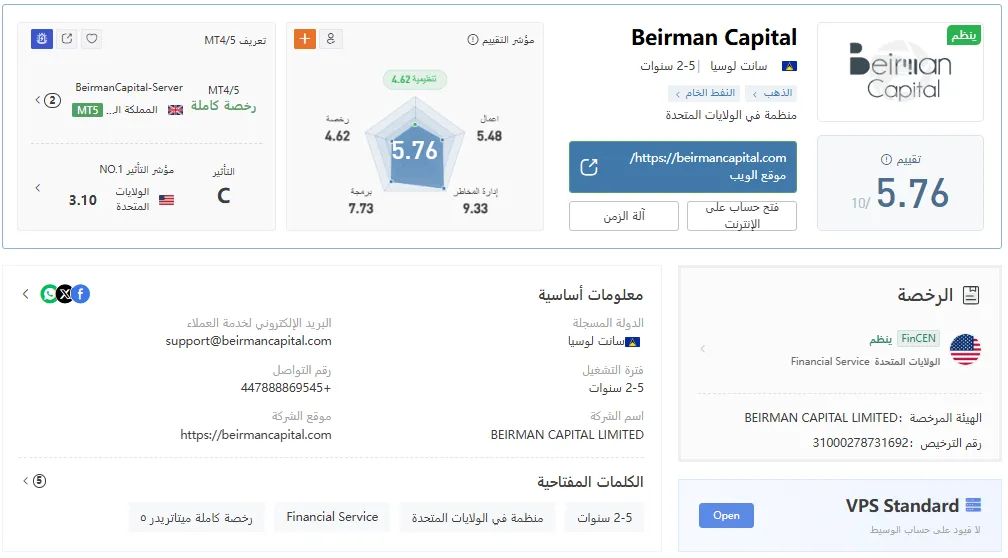Image resolution: width=1008 pixels, height=558 pixels.
Task: Click the rating info icon near تقييم
Action: [886, 159]
